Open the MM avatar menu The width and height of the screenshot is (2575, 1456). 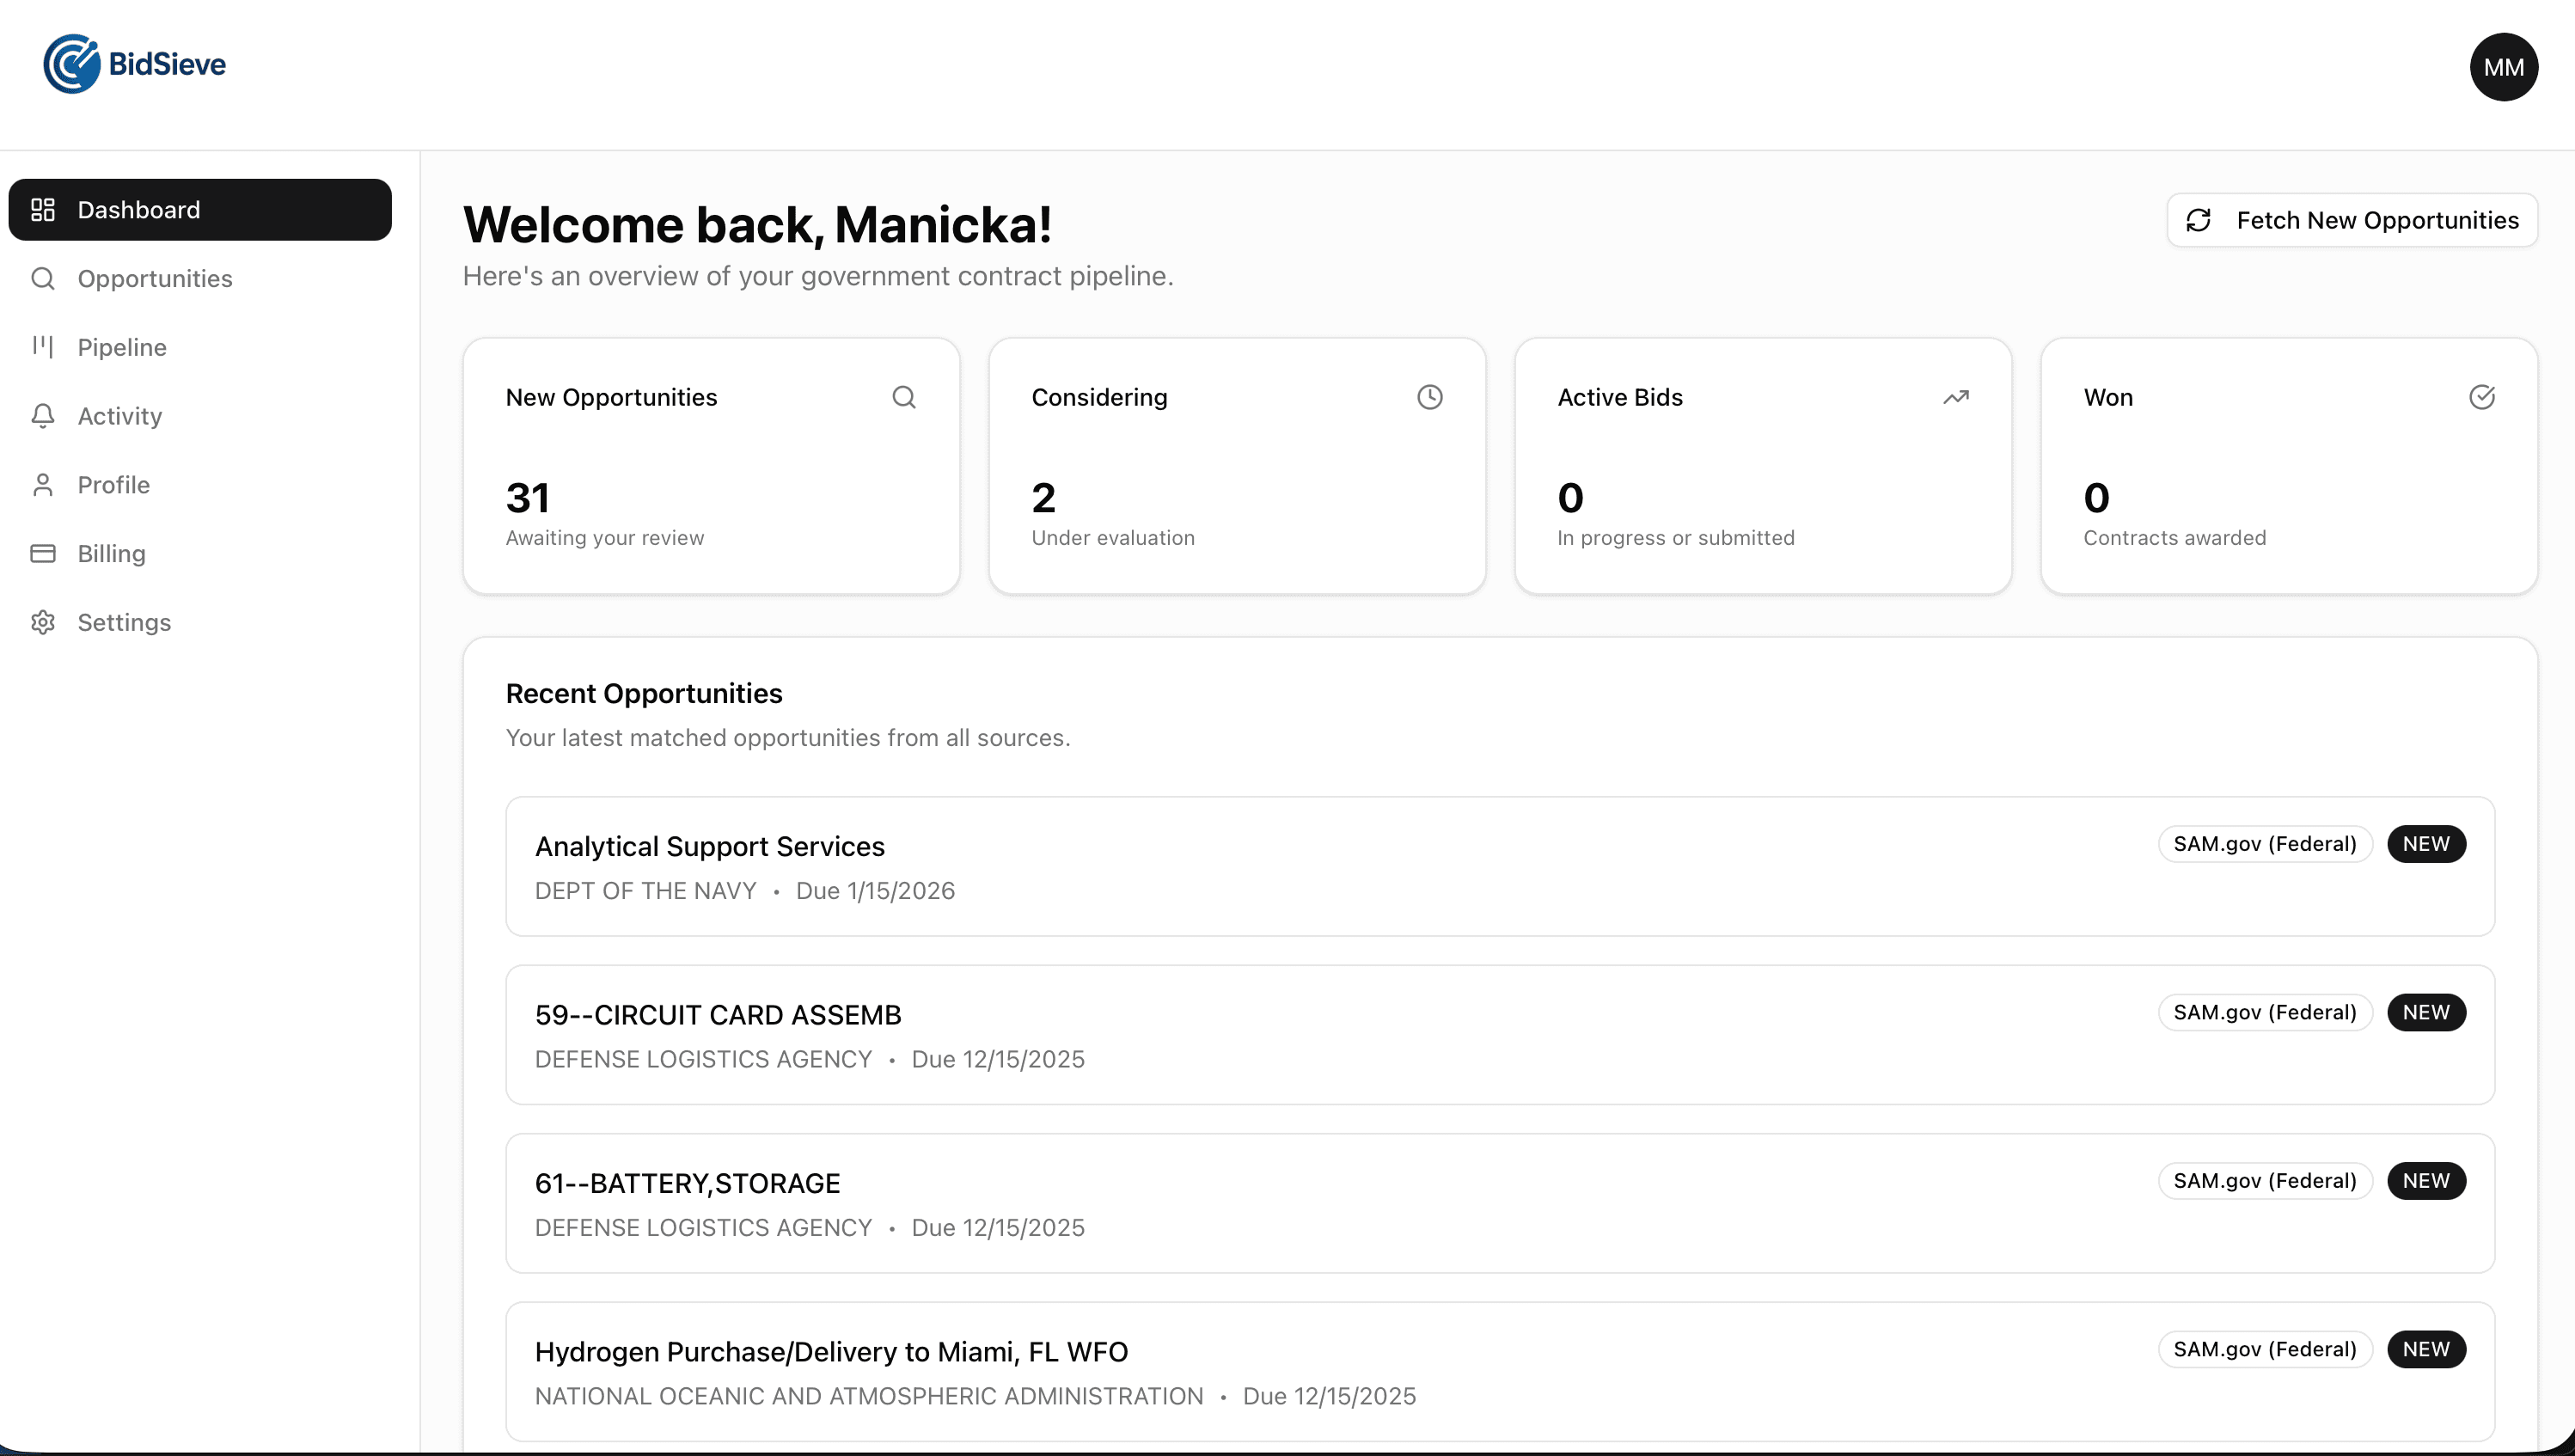(x=2504, y=66)
